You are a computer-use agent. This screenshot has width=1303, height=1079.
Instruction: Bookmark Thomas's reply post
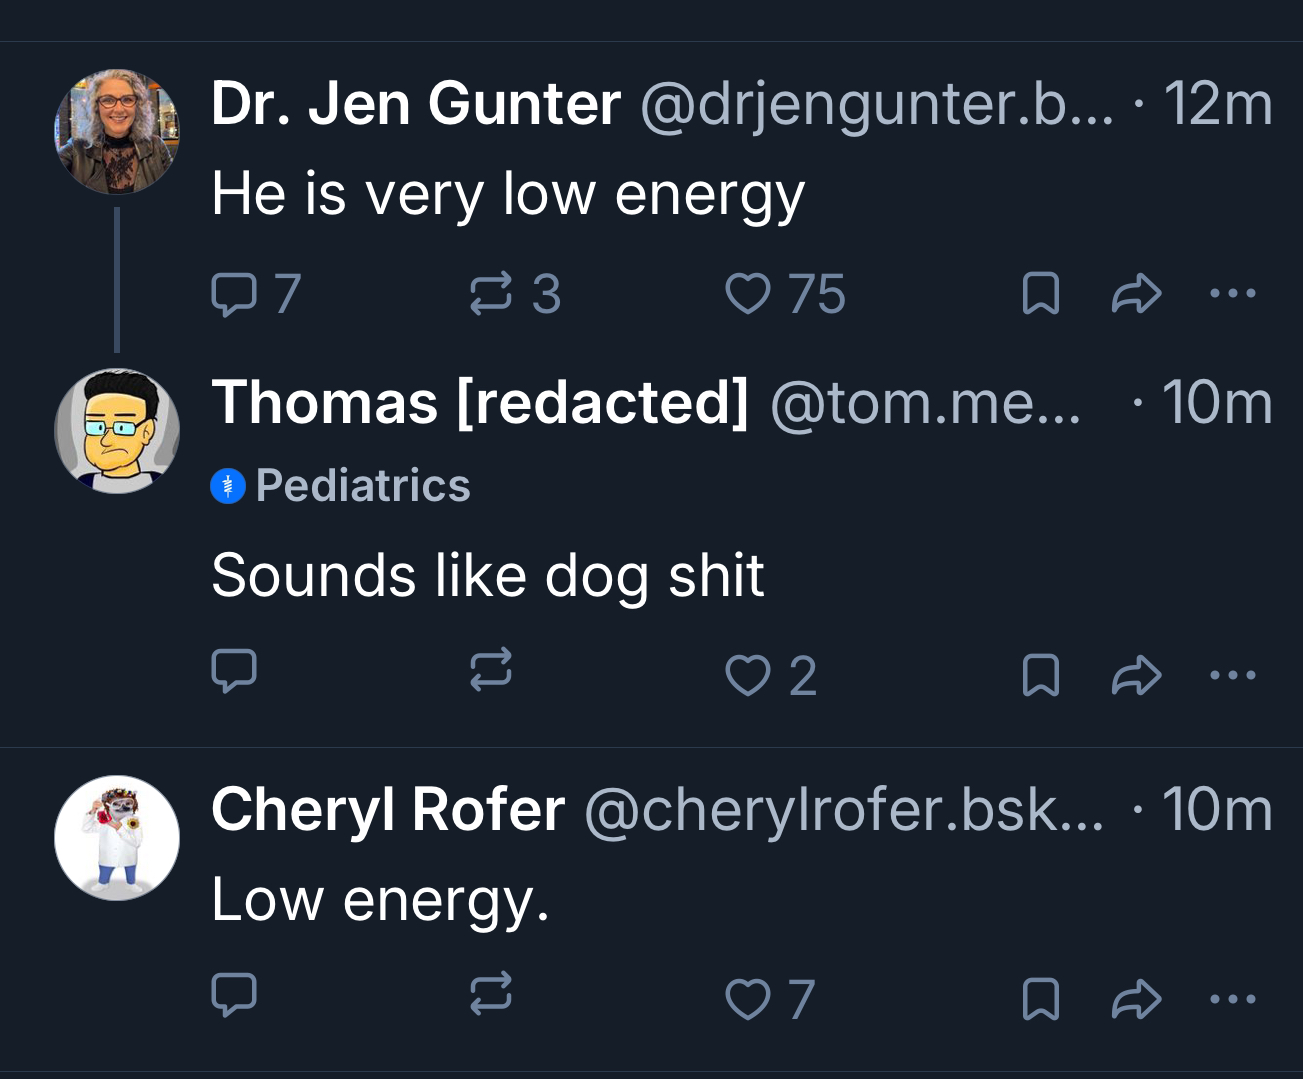coord(1041,675)
